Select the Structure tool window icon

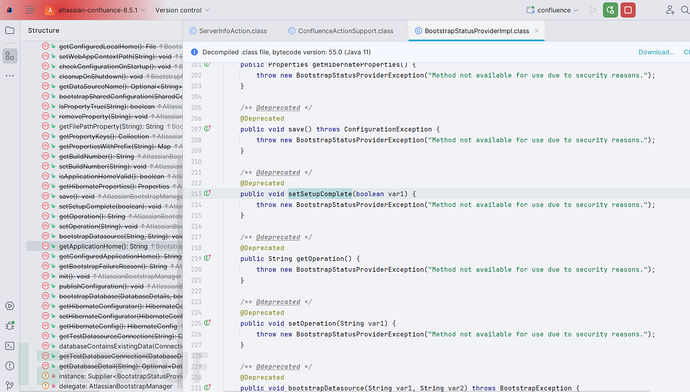click(10, 56)
